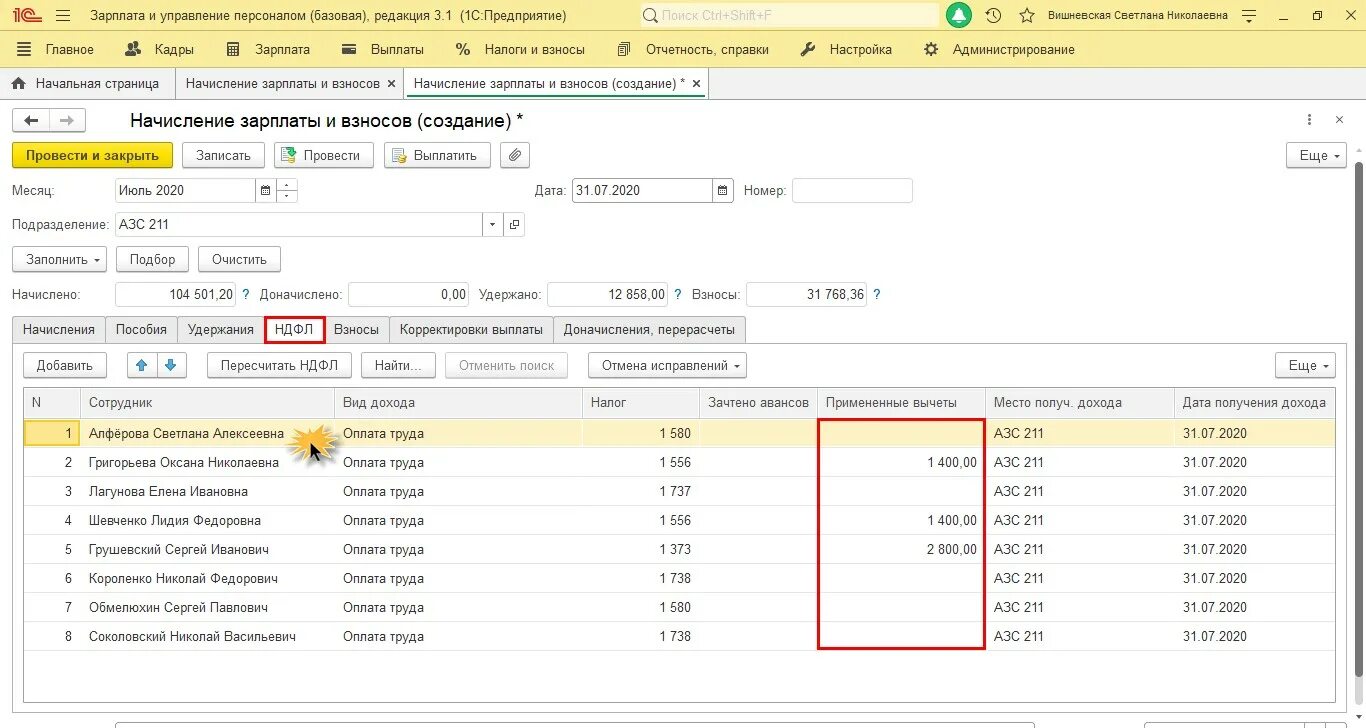This screenshot has width=1366, height=728.
Task: Open calendar picker for Дата field
Action: [x=723, y=190]
